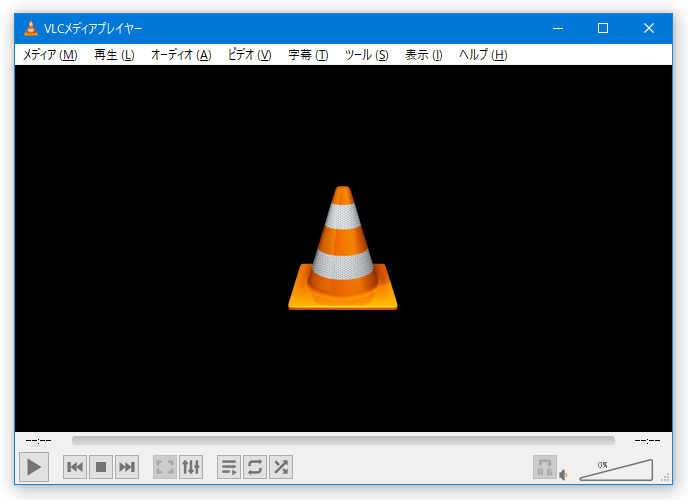This screenshot has width=688, height=500.
Task: Minimize the VLC window
Action: pos(558,29)
